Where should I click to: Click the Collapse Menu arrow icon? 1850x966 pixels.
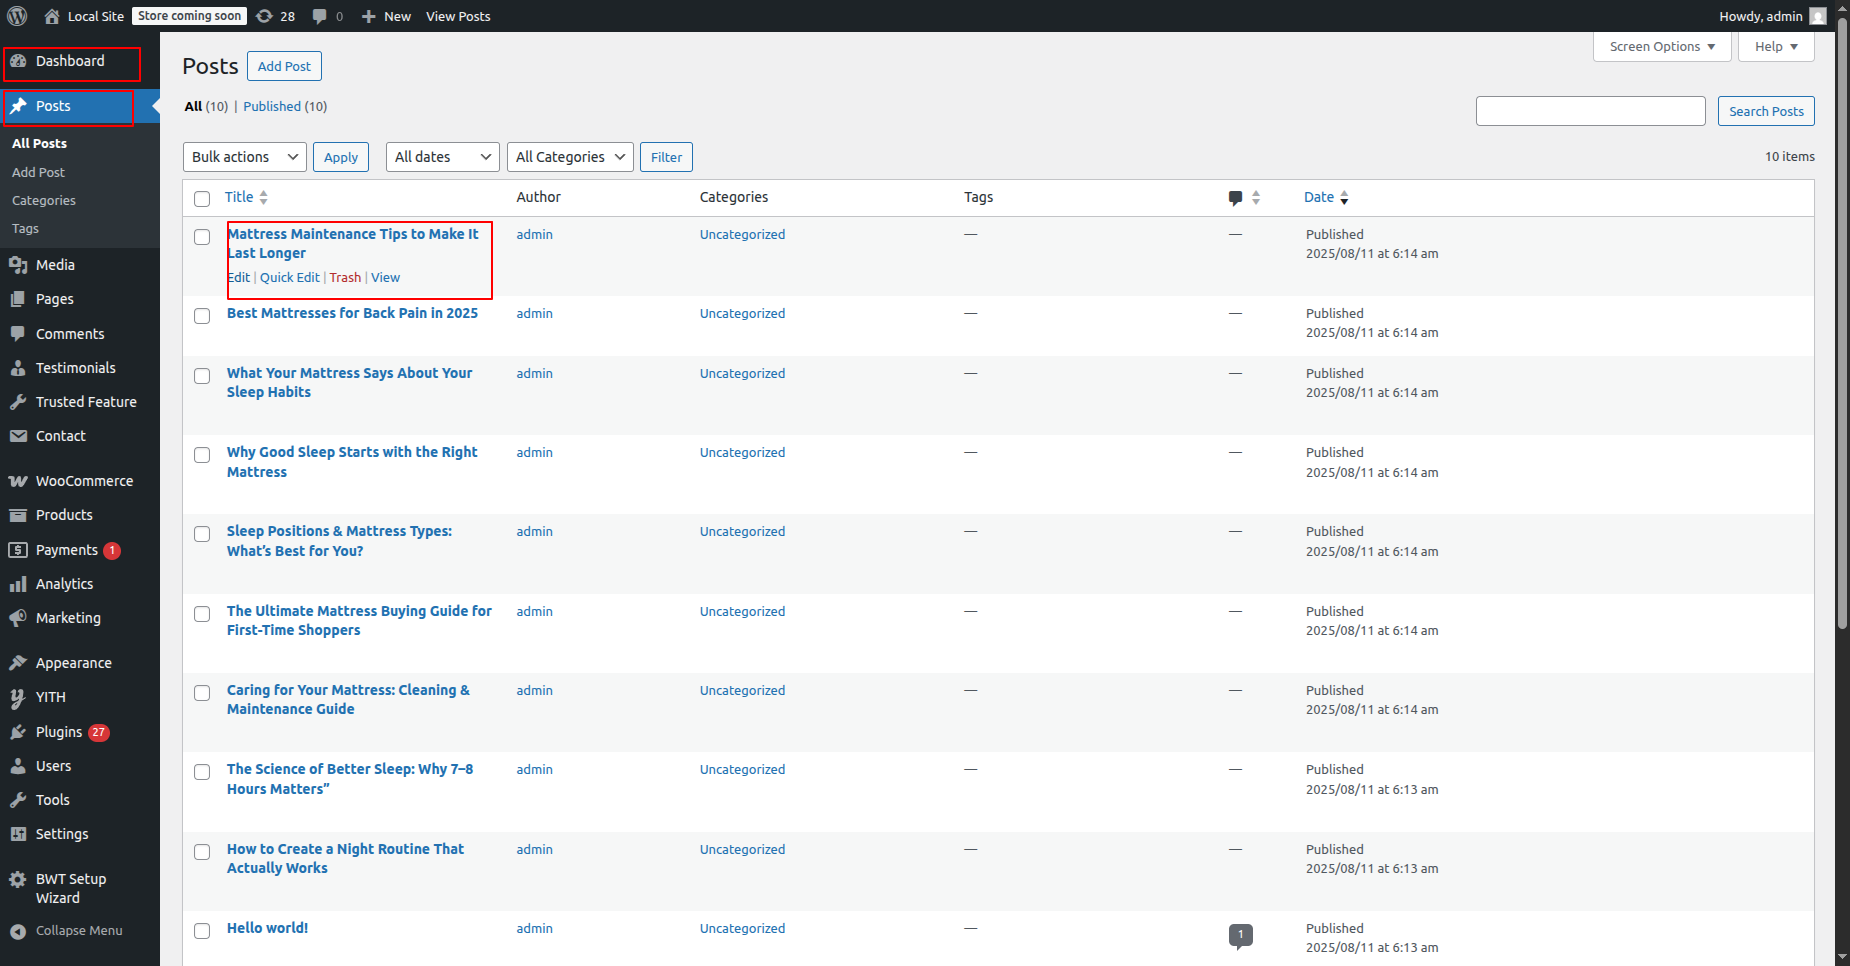point(18,931)
